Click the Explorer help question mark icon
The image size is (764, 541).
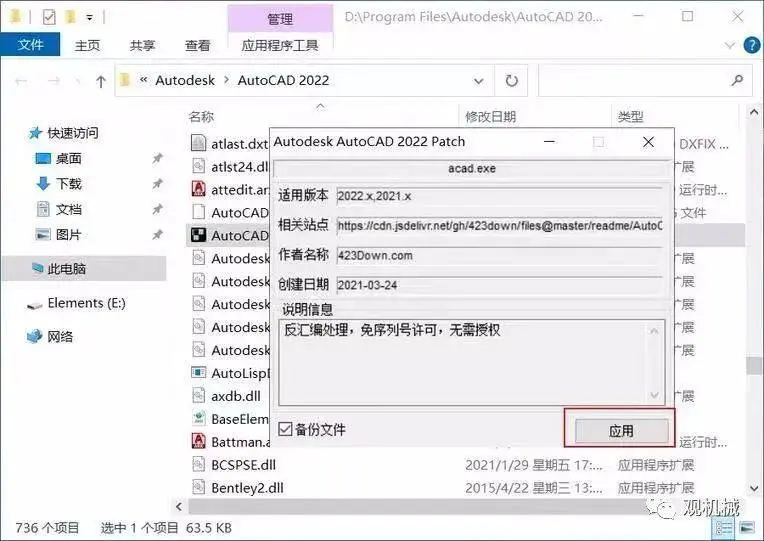(x=752, y=45)
